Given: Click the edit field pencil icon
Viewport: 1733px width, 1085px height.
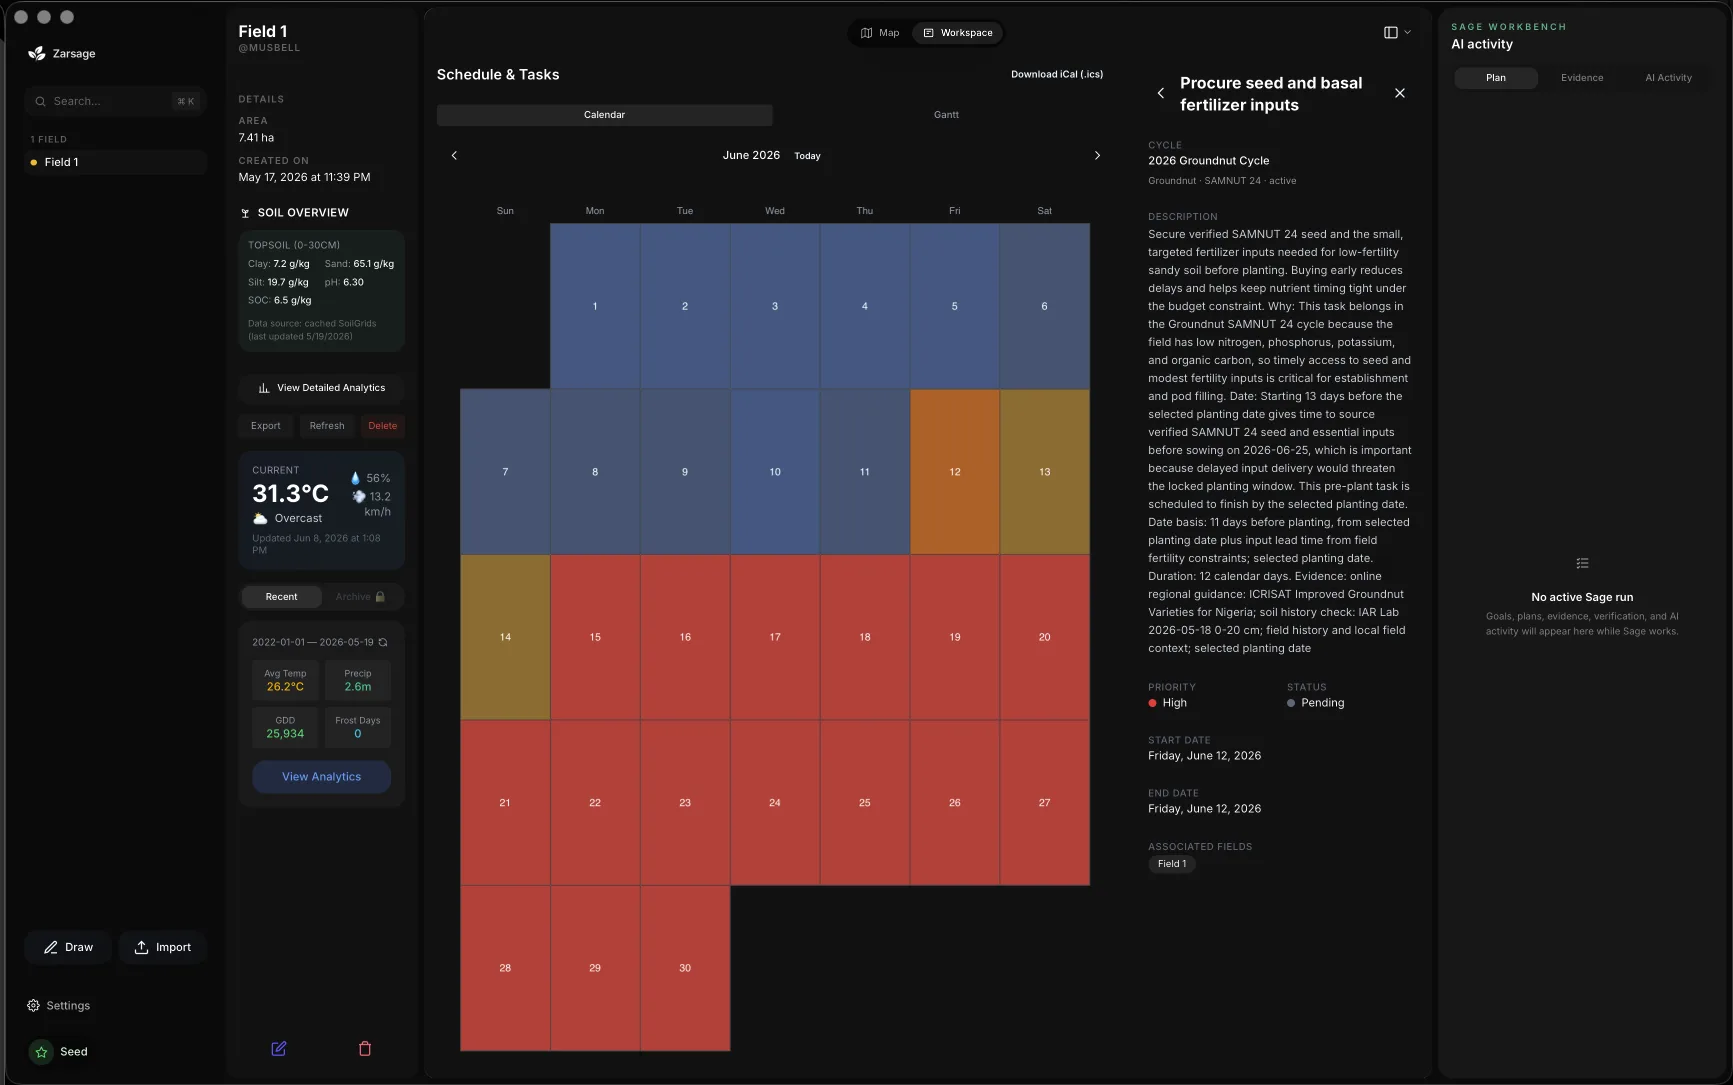Looking at the screenshot, I should (x=279, y=1049).
